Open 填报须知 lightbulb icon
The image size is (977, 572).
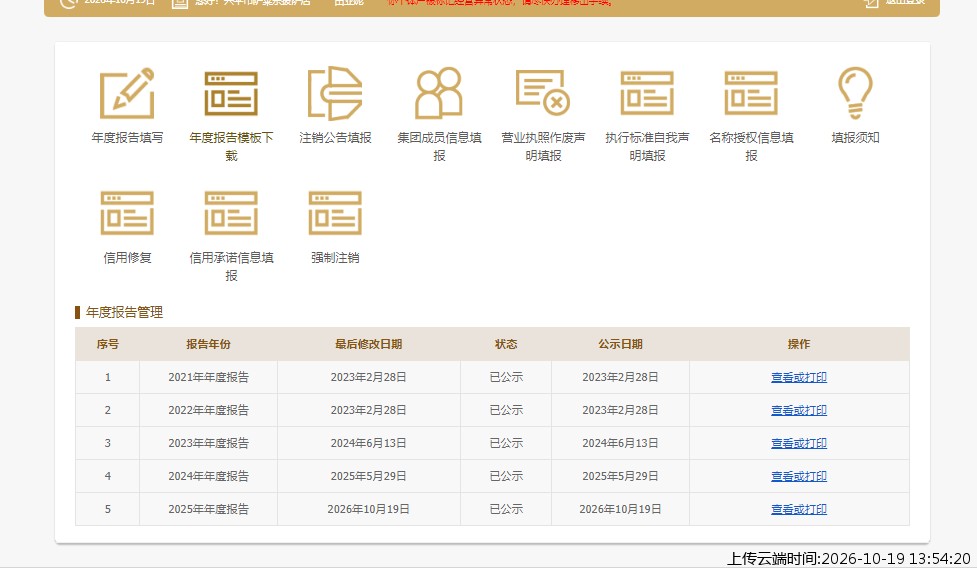click(855, 93)
